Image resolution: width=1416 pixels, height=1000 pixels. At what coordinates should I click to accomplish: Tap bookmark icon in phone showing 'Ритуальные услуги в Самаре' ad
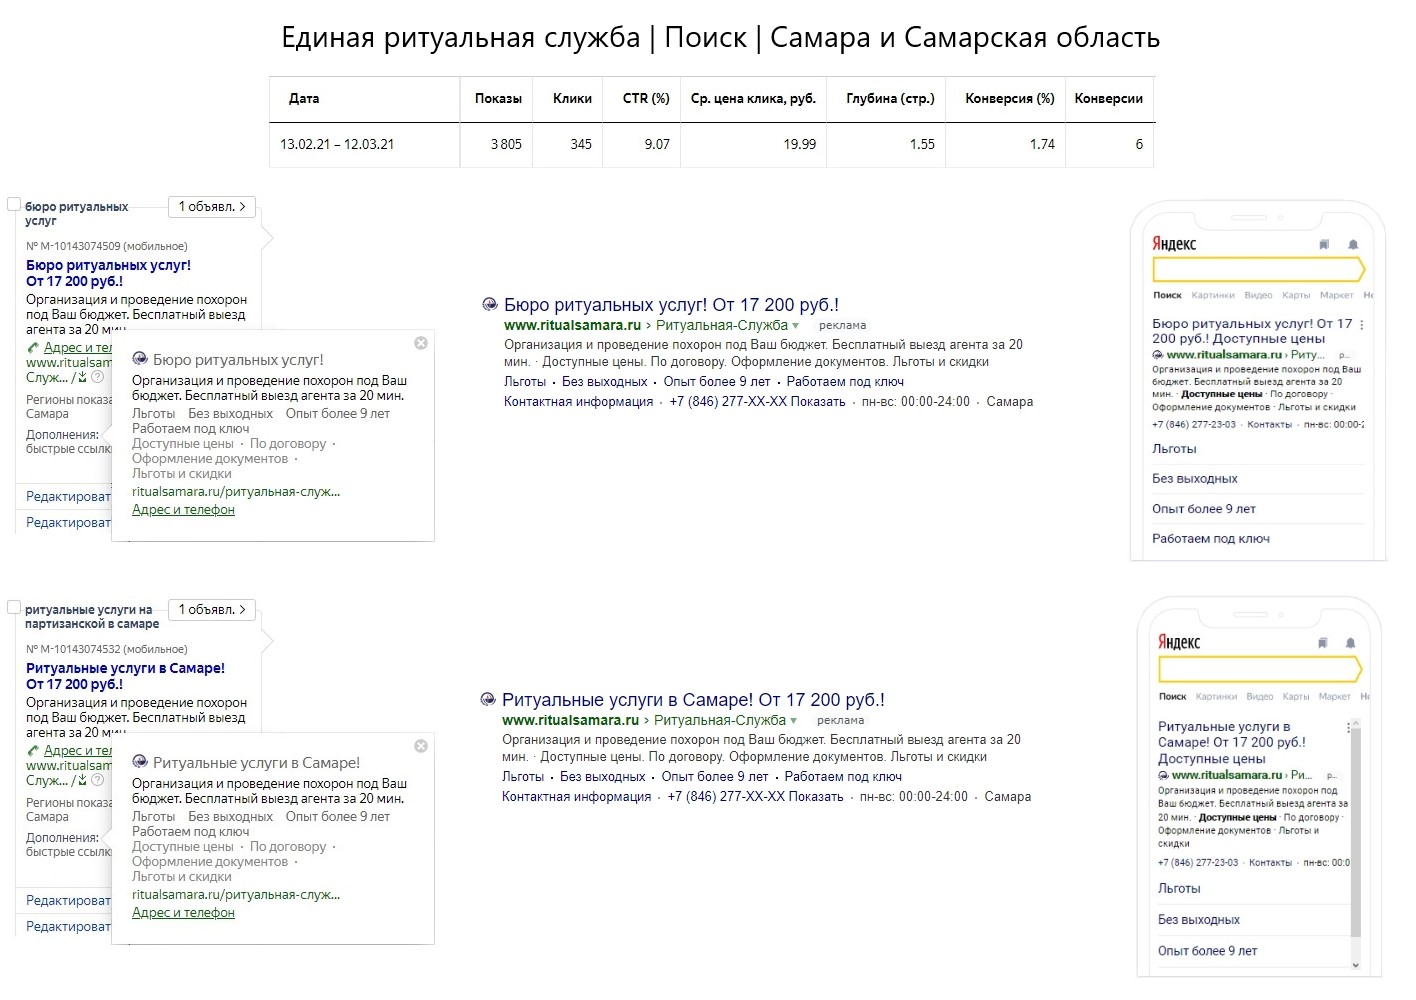(1322, 643)
